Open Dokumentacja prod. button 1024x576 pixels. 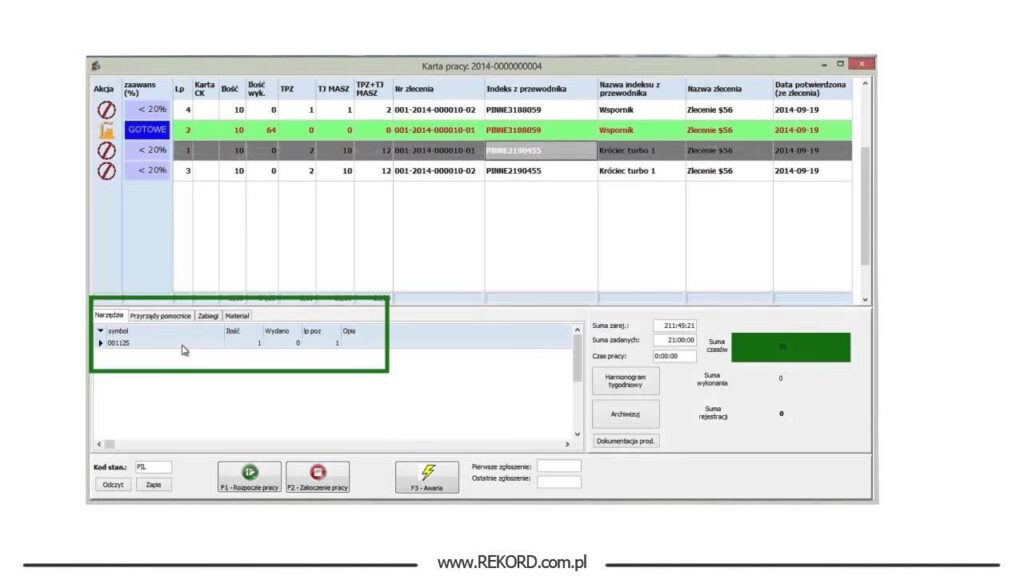click(626, 440)
